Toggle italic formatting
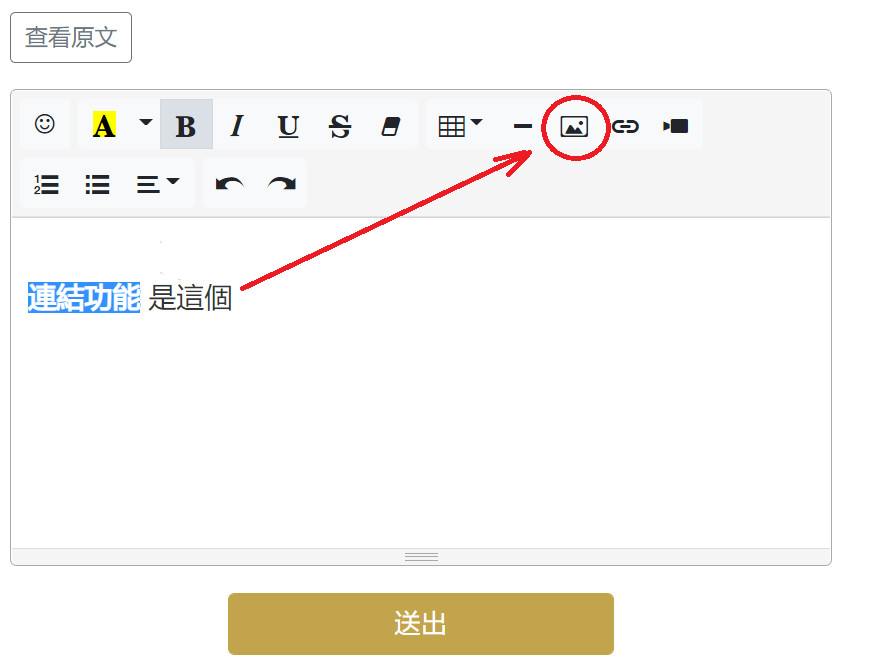 [237, 124]
